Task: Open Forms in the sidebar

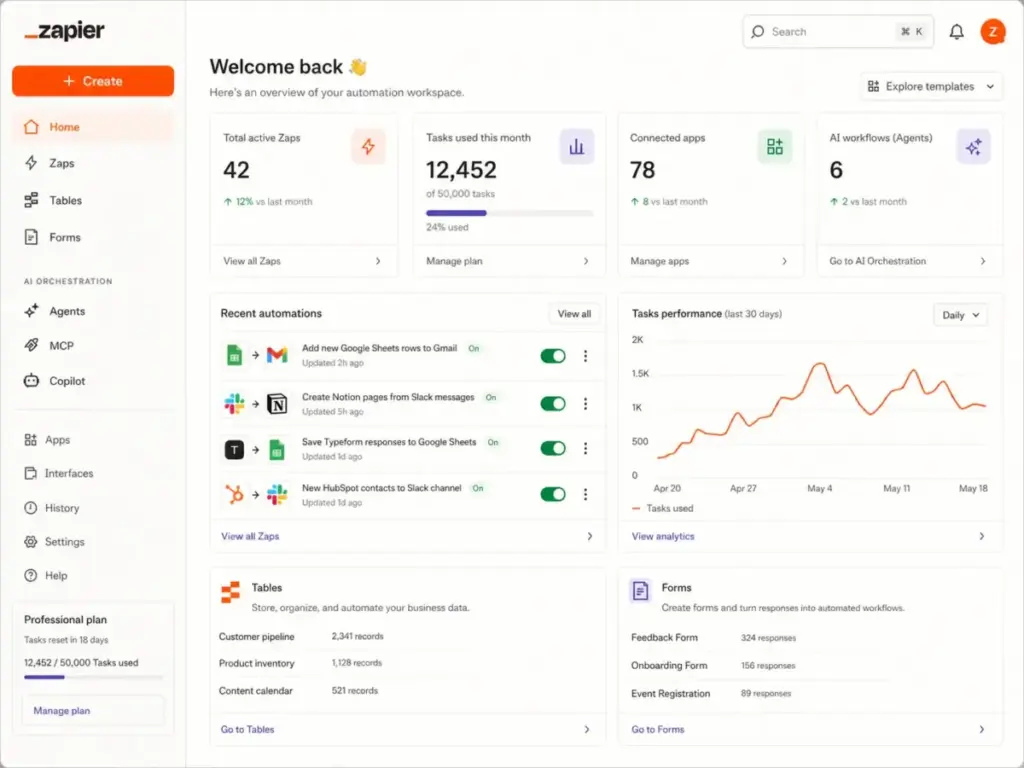Action: (93, 237)
